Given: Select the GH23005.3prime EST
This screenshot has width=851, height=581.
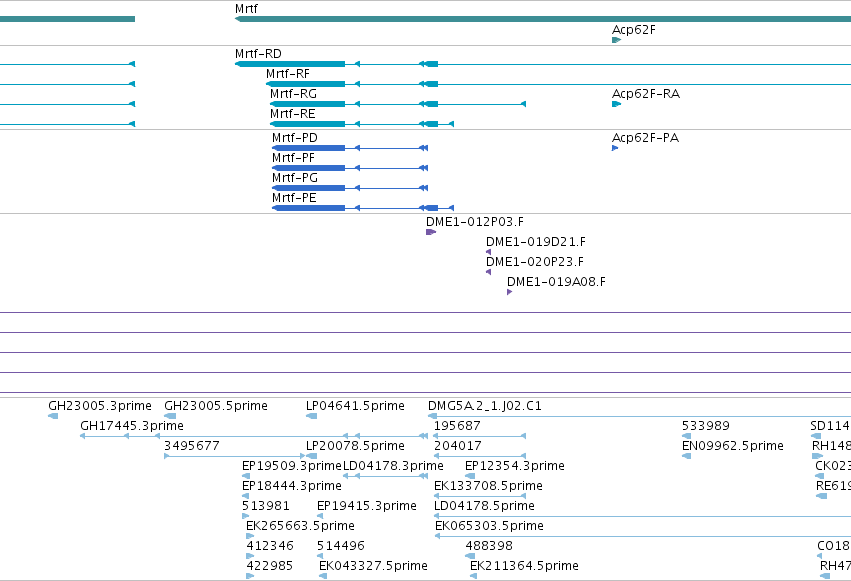Looking at the screenshot, I should (x=53, y=416).
